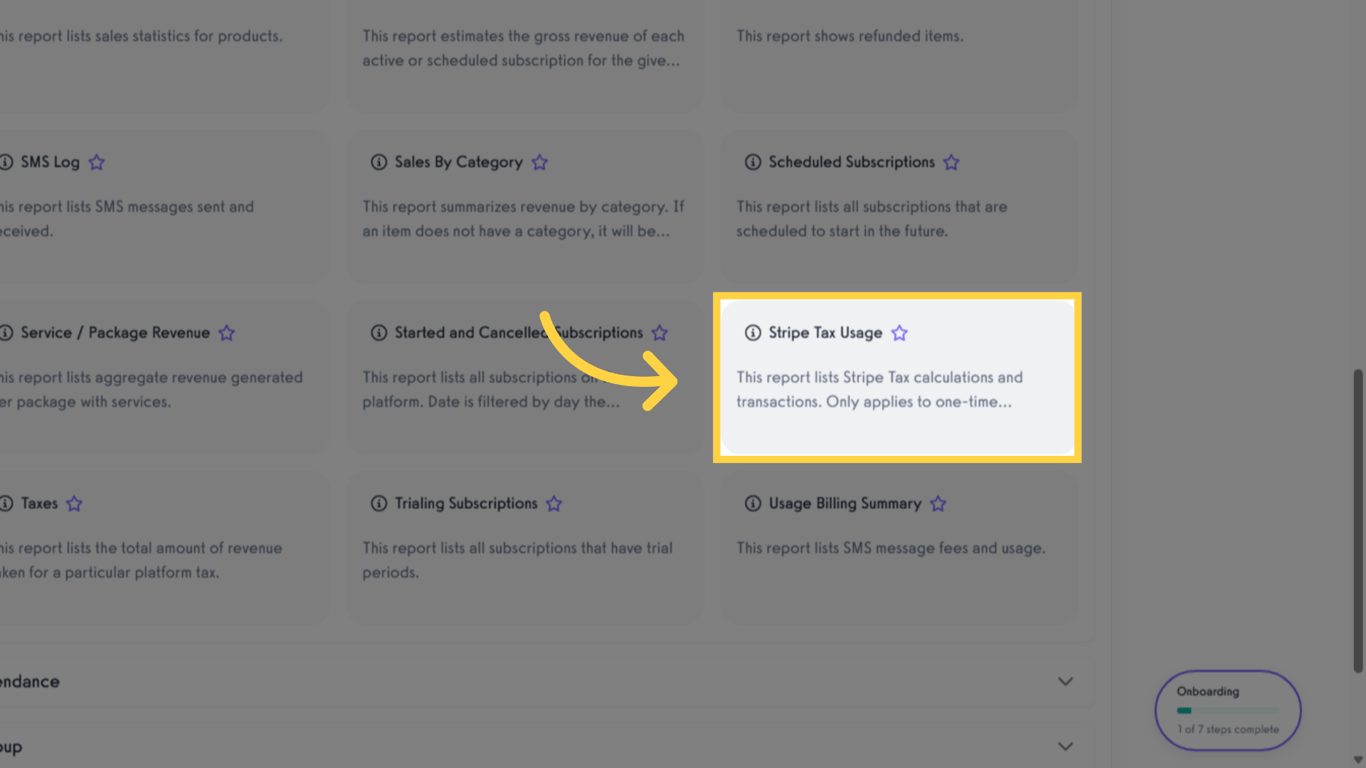Click the onboarding progress bar
Viewport: 1366px width, 768px height.
(1230, 710)
